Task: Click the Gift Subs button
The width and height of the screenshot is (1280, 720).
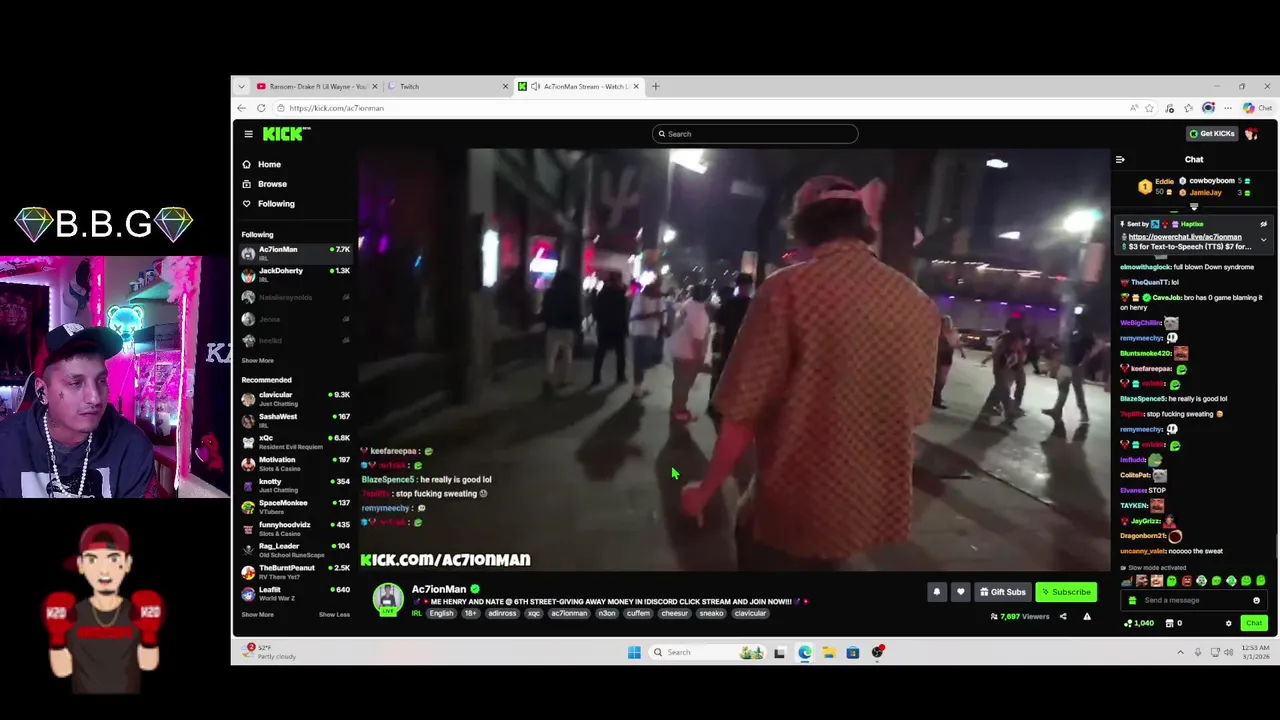Action: (1003, 592)
